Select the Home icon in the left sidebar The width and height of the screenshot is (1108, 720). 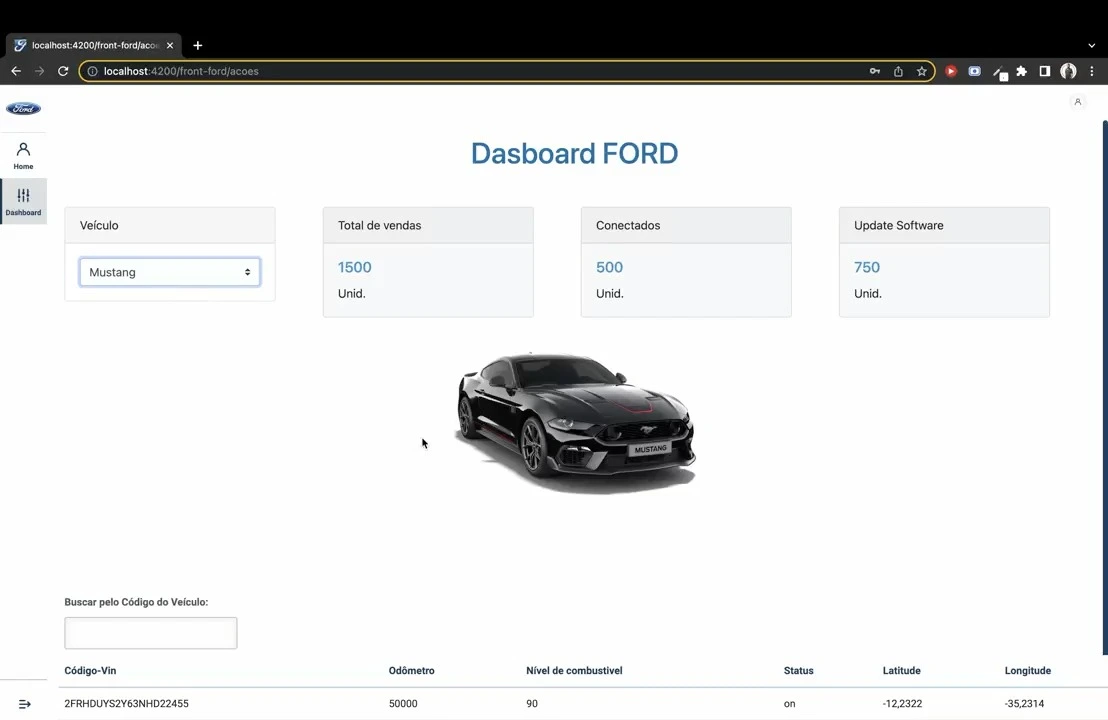click(23, 152)
